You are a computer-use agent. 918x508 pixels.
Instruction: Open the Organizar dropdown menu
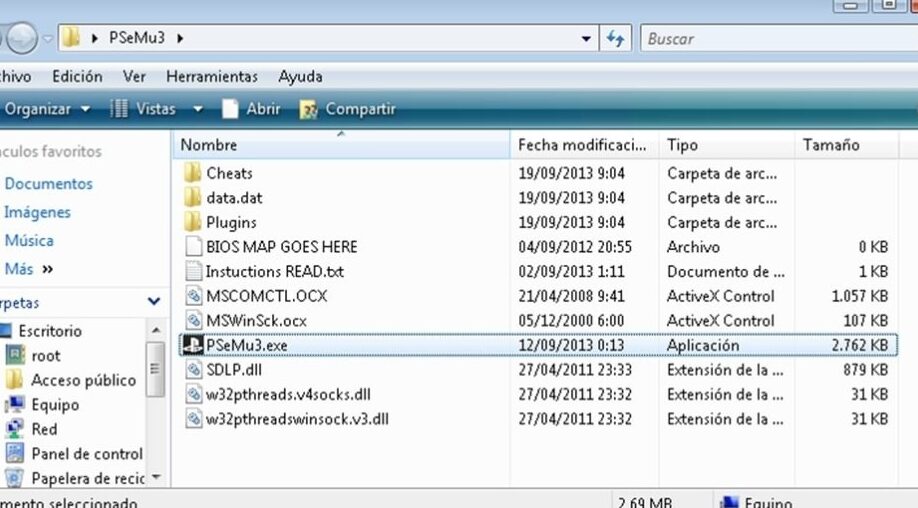tap(47, 109)
